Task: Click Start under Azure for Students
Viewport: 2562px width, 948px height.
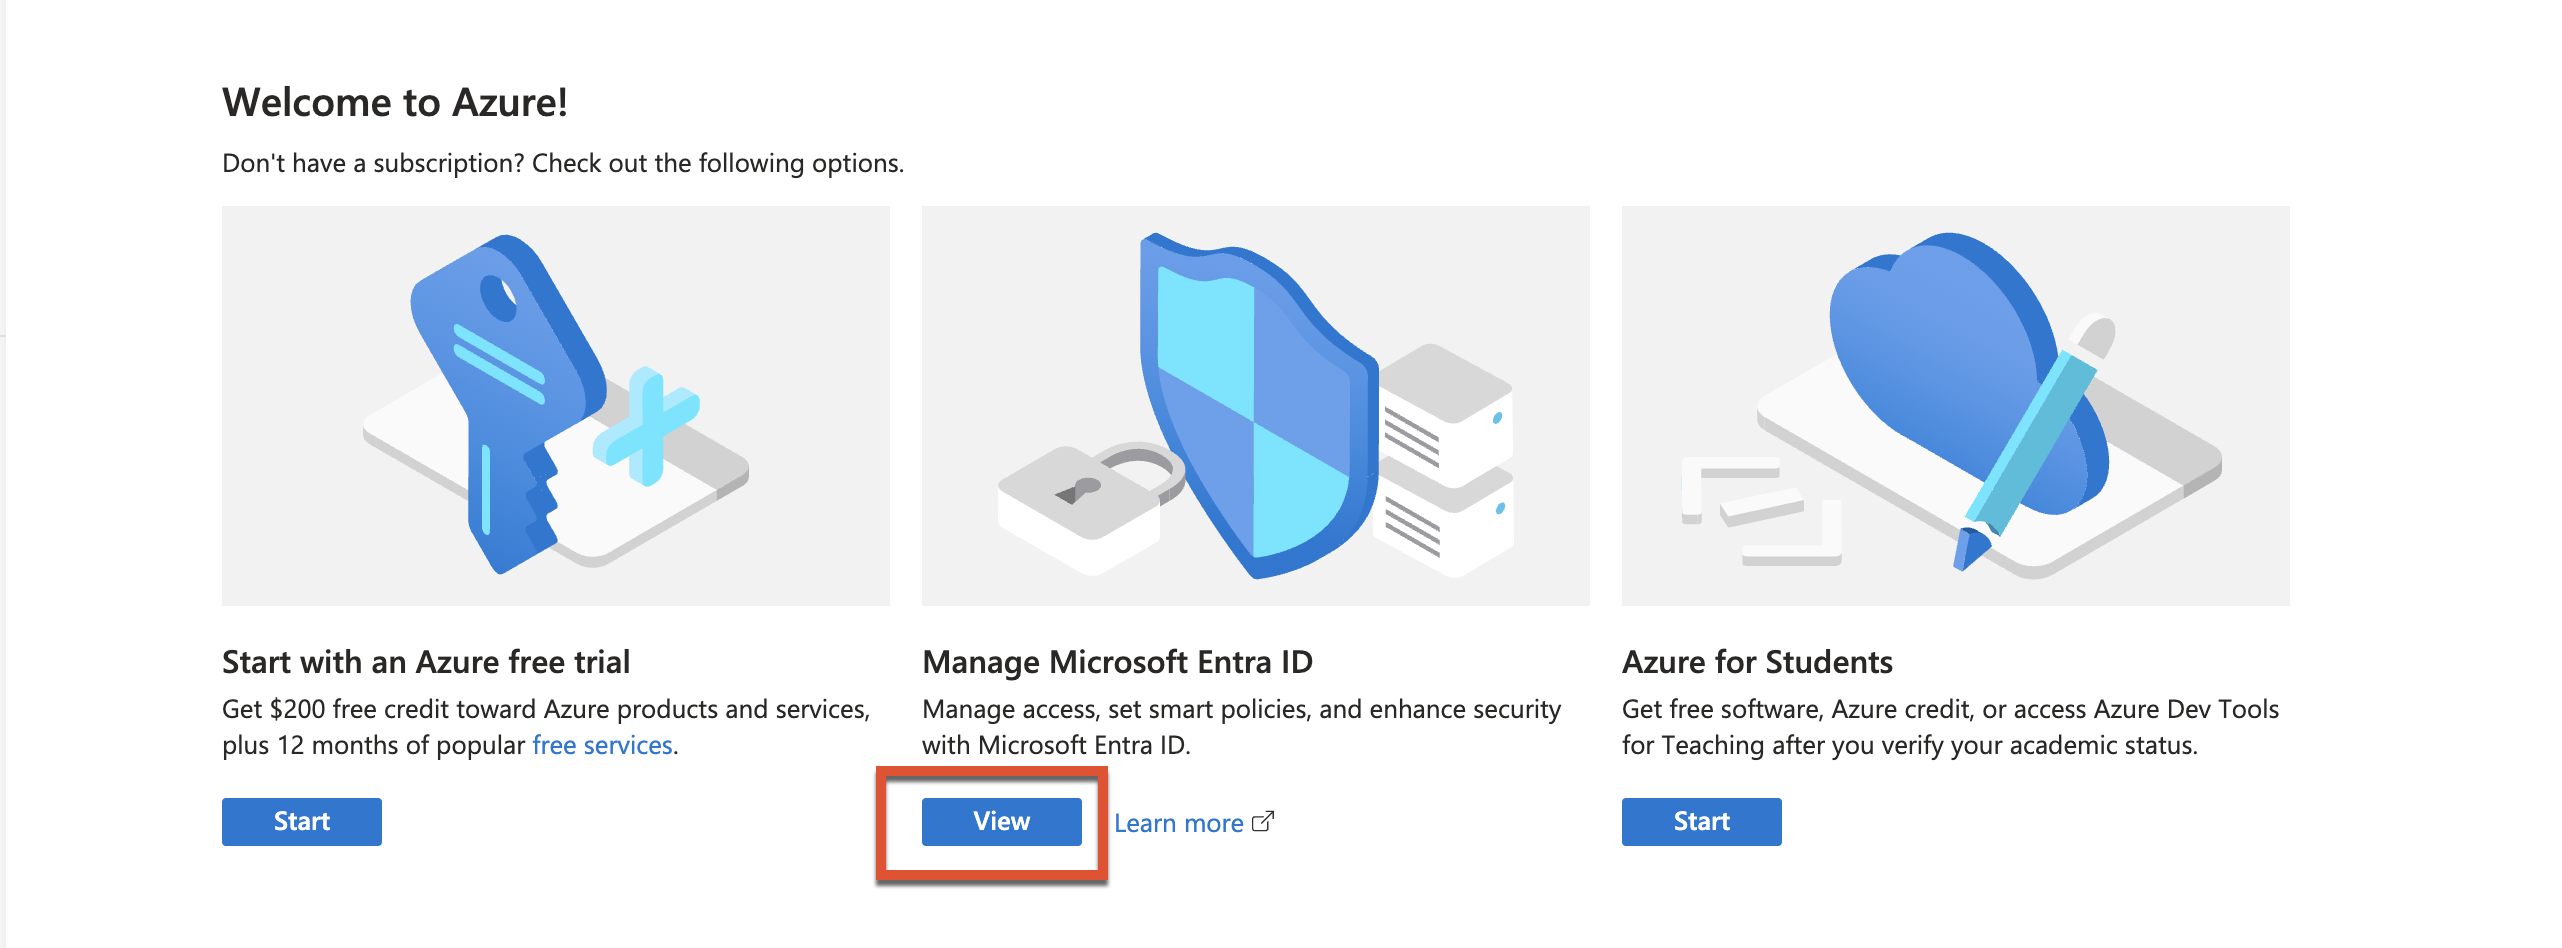Action: [1701, 821]
